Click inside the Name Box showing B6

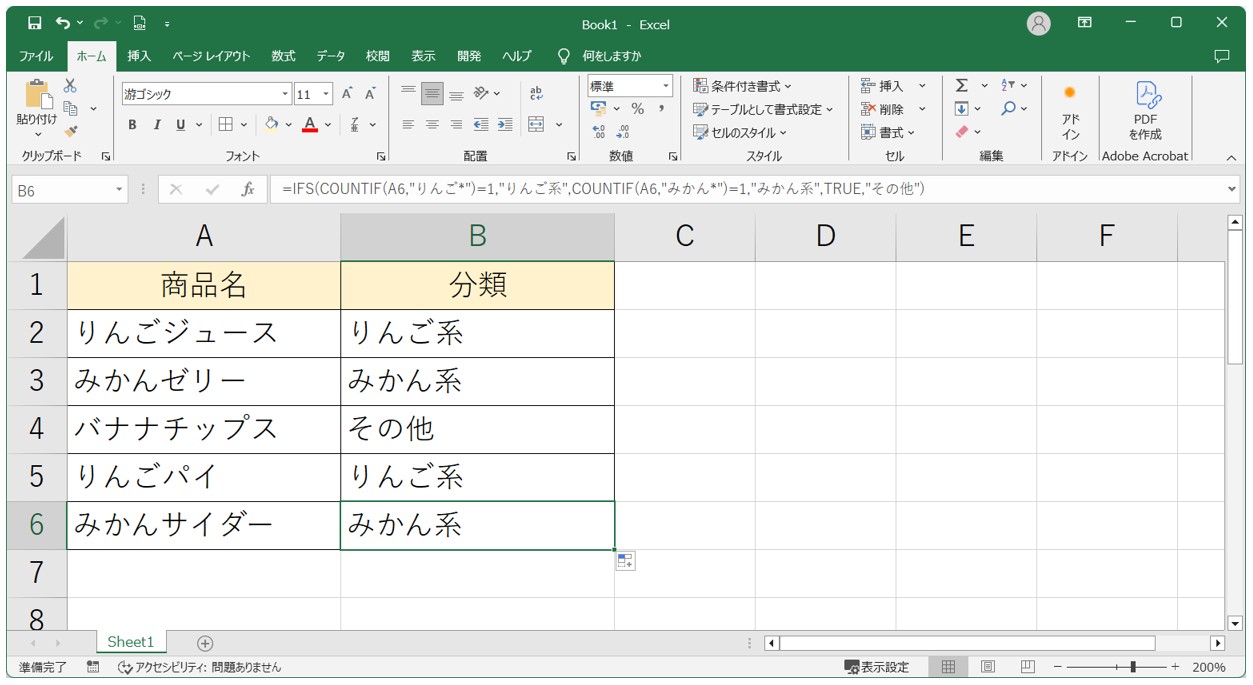click(60, 189)
